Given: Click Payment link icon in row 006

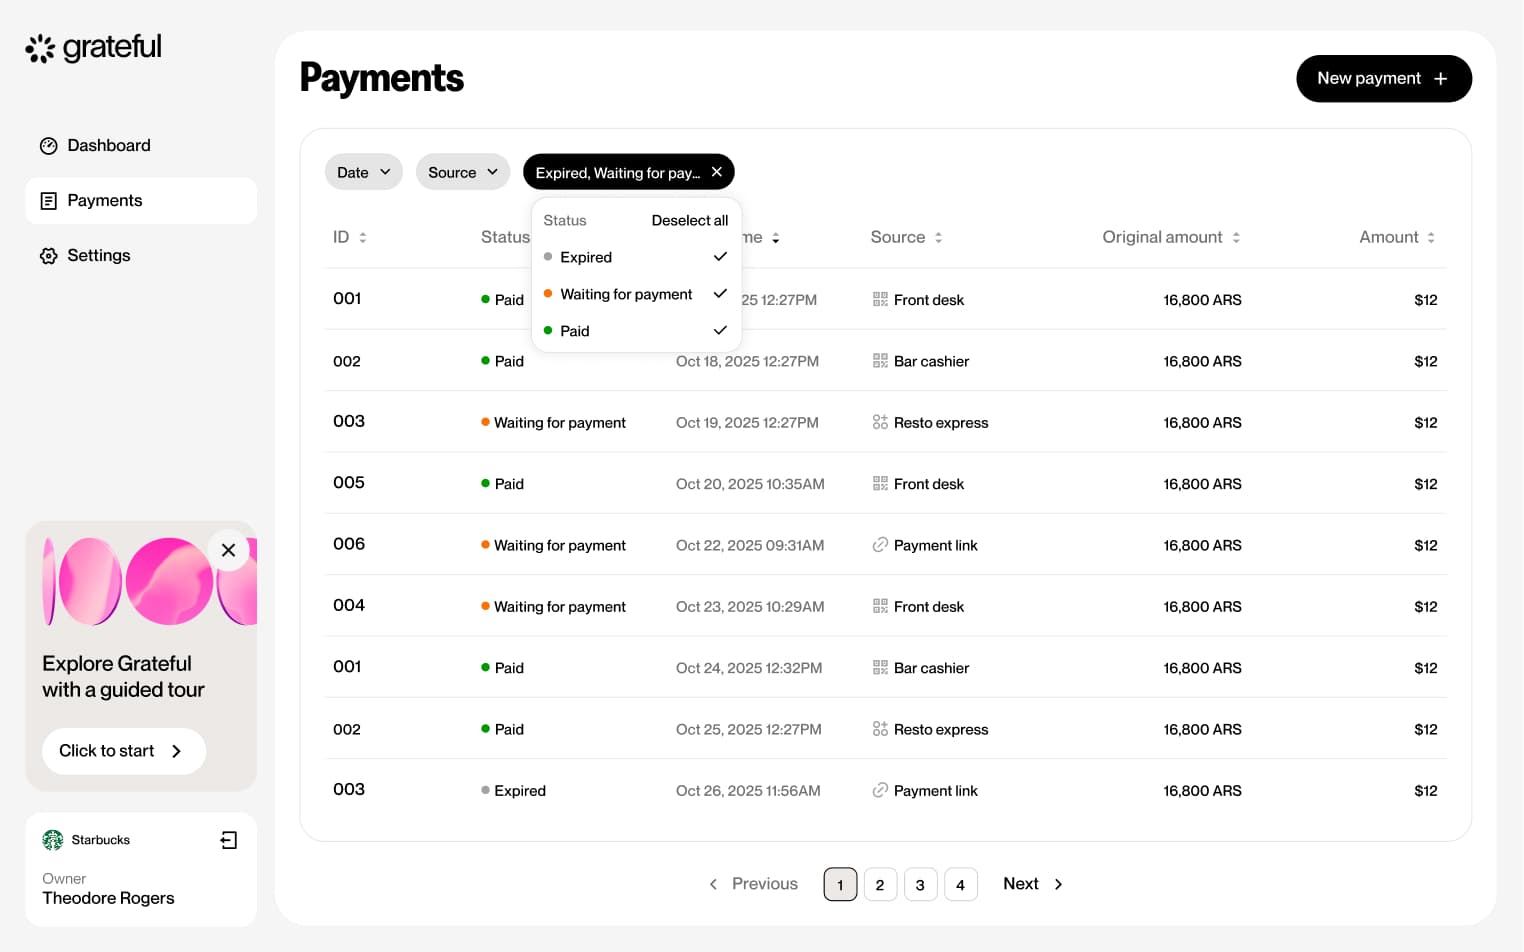Looking at the screenshot, I should (x=880, y=545).
